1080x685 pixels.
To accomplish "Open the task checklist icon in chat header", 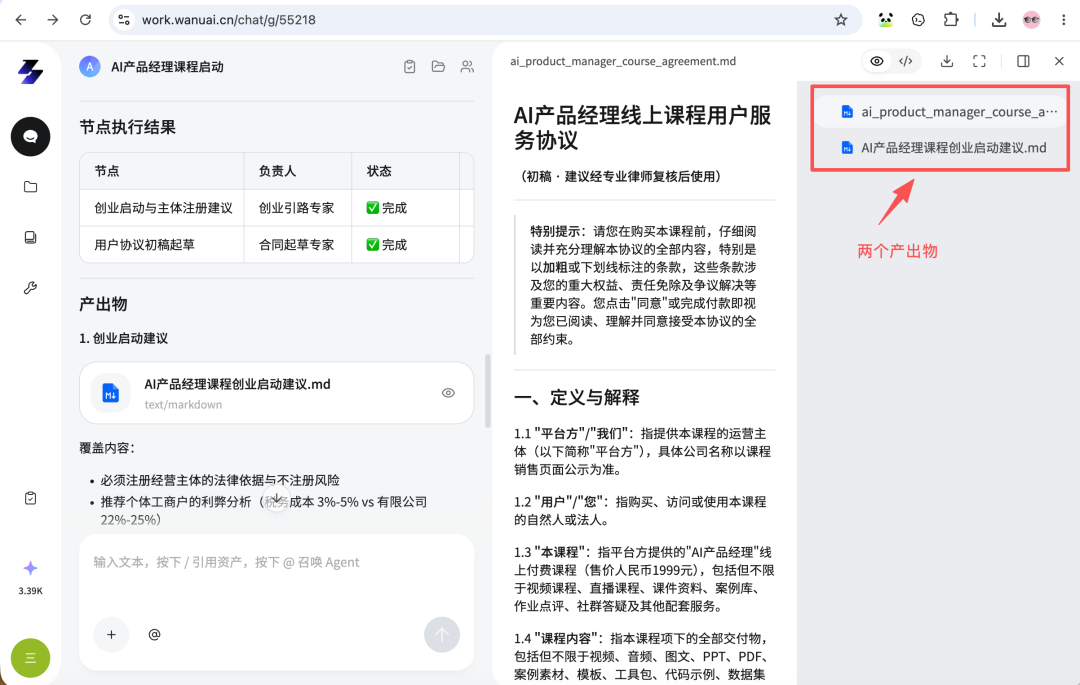I will click(409, 67).
